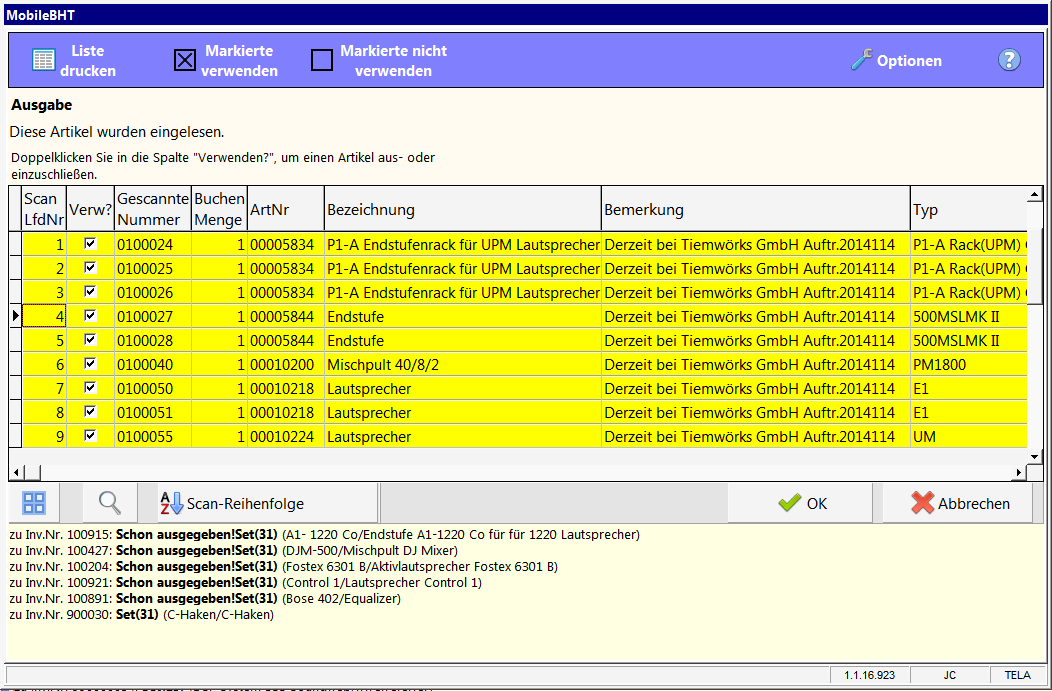This screenshot has height=691, width=1052.
Task: Click the Bemerkung column header
Action: [756, 209]
